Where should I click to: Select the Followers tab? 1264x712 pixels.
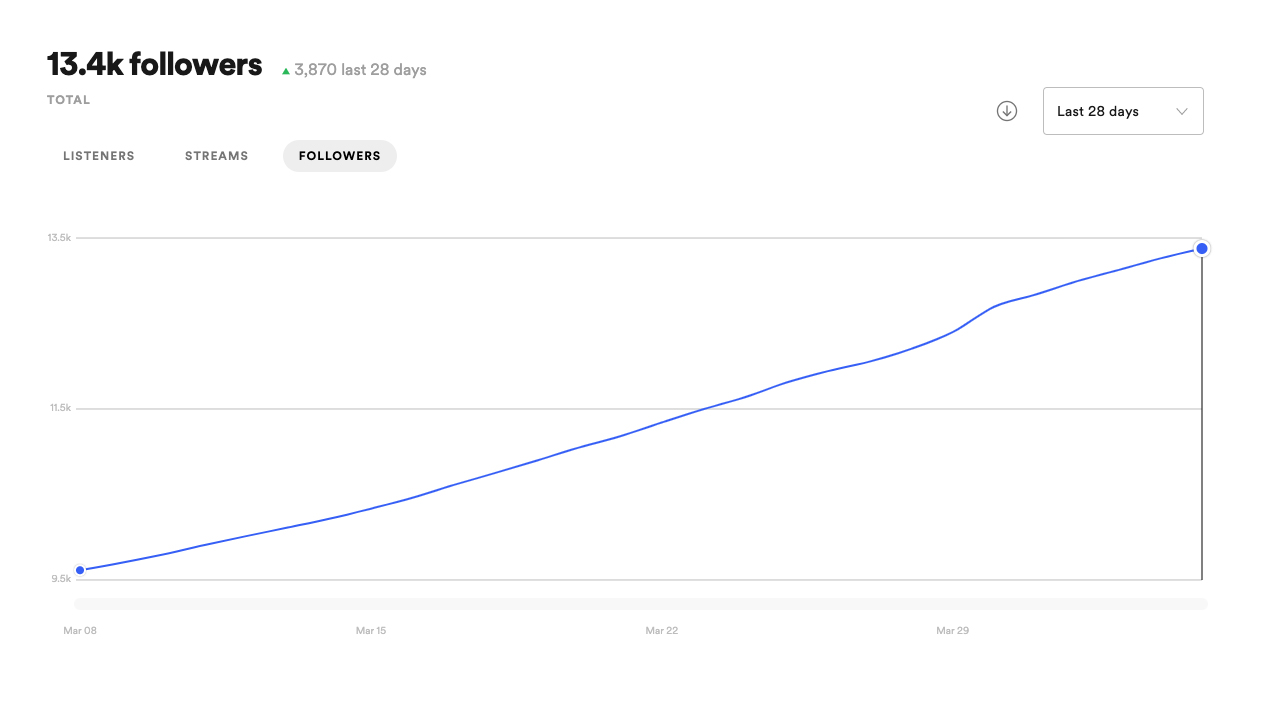340,156
